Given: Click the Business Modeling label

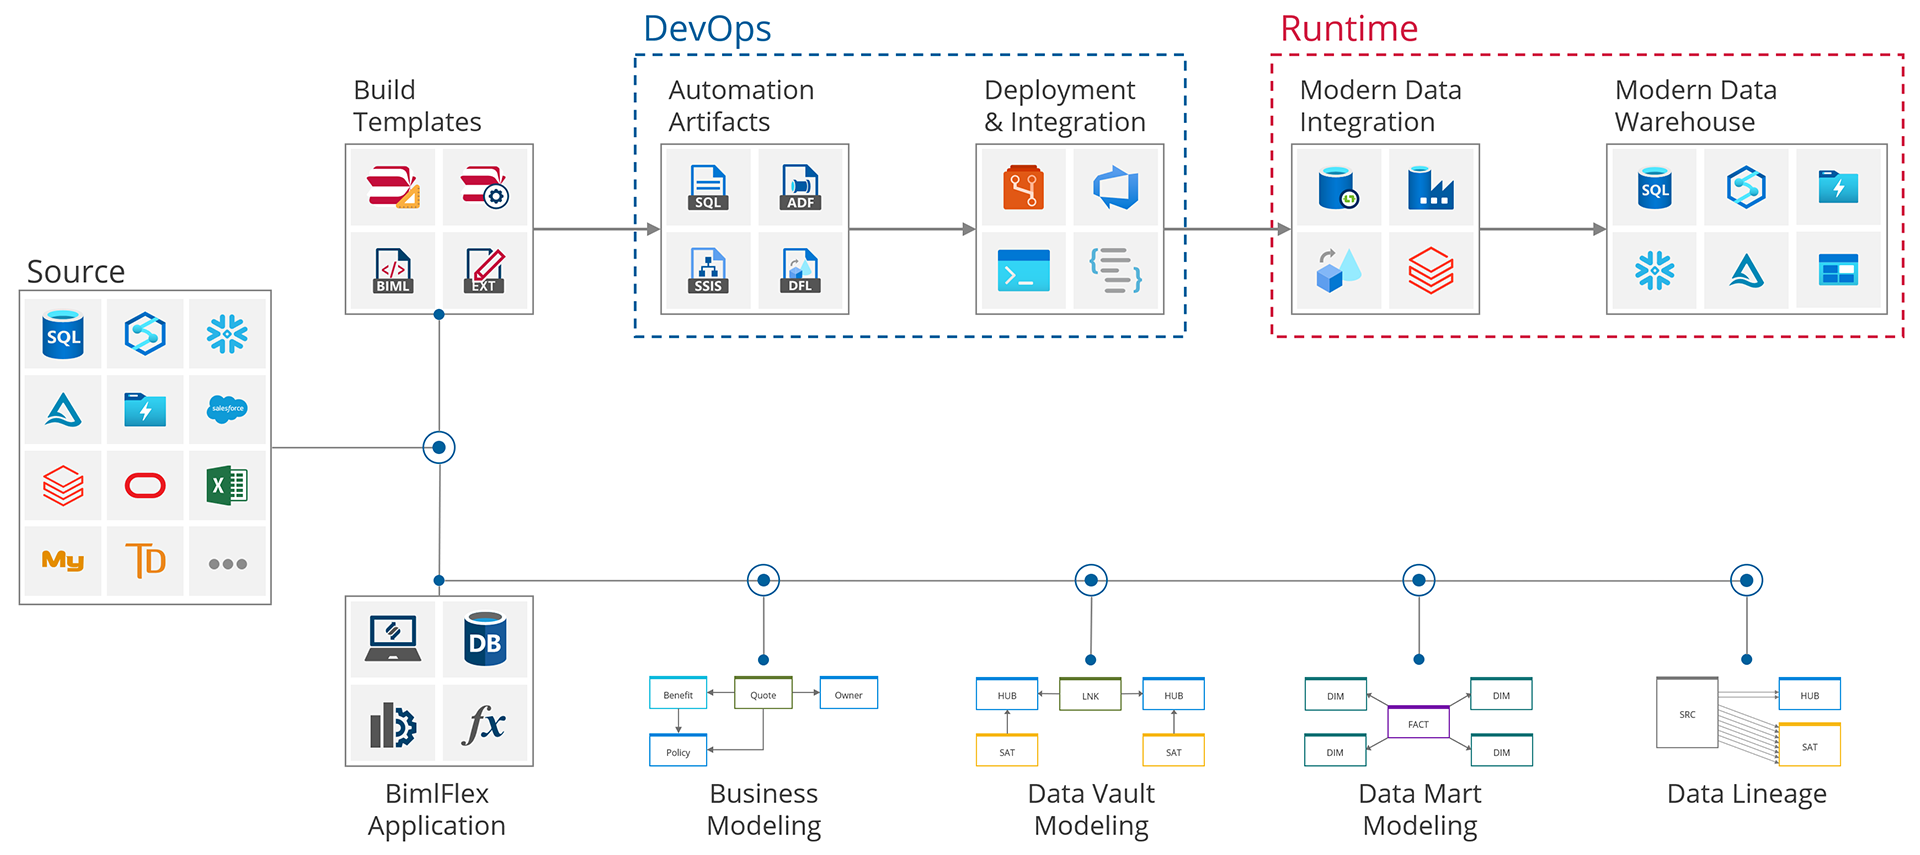Looking at the screenshot, I should (764, 809).
